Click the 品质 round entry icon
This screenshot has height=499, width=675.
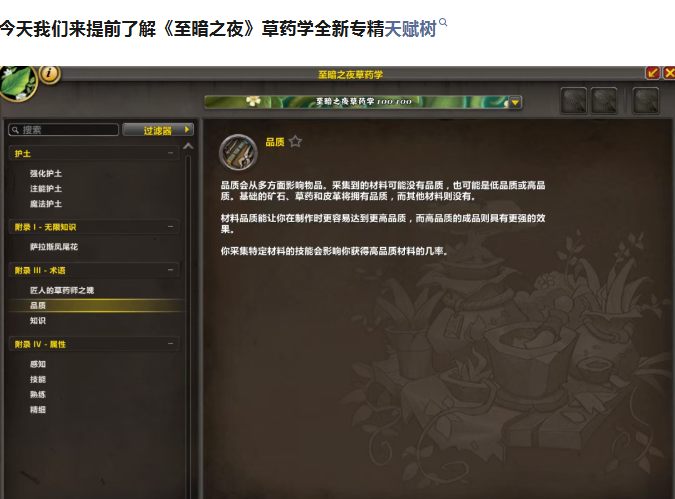[238, 152]
